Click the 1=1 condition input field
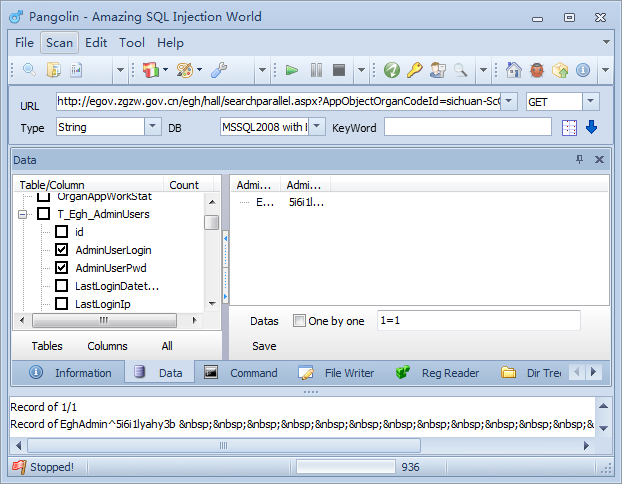 pyautogui.click(x=479, y=321)
